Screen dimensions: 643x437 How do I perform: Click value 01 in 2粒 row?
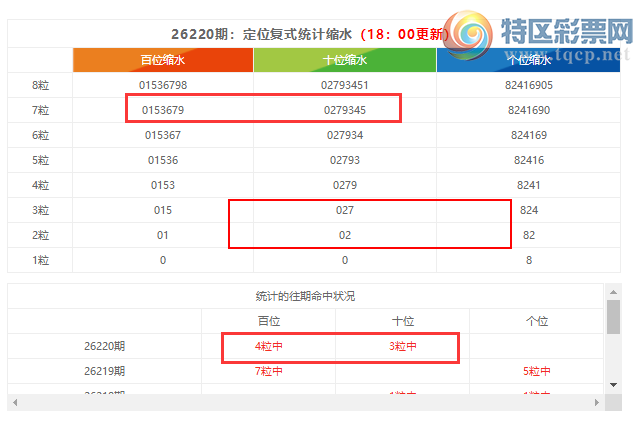pos(163,235)
